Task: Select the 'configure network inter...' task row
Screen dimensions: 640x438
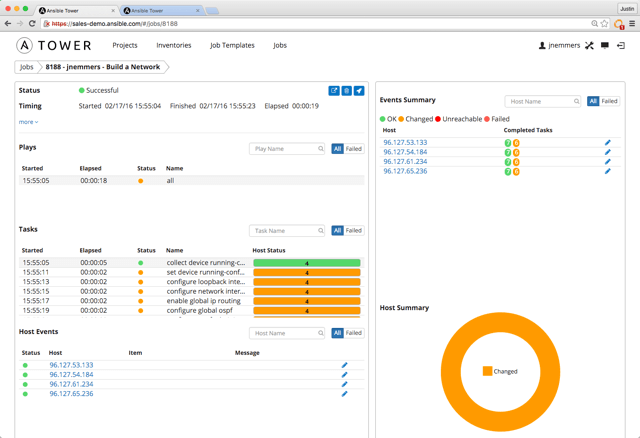Action: (191, 291)
